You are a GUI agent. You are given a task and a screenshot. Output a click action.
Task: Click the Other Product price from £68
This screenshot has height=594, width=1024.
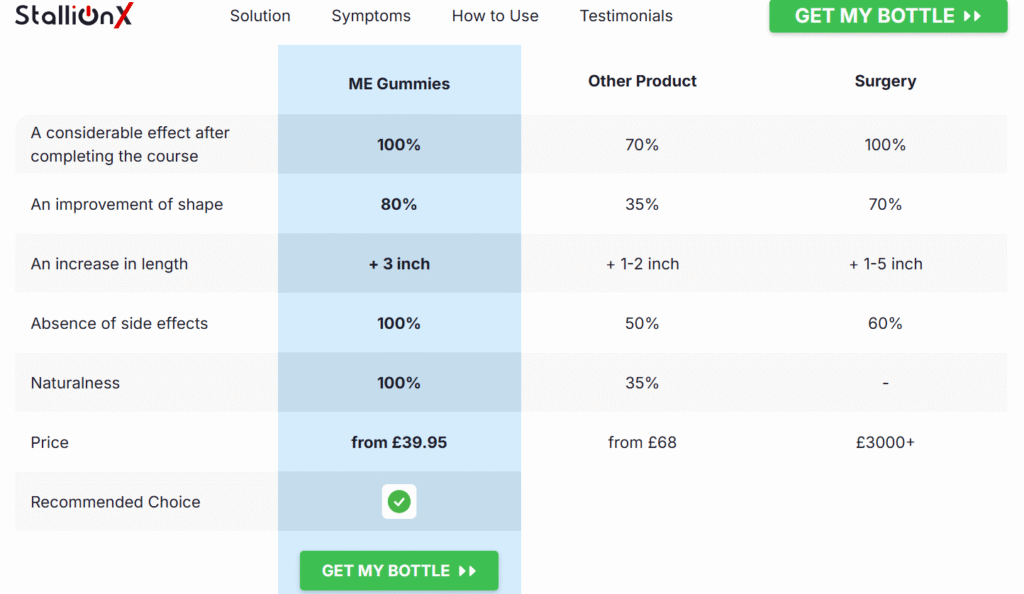pos(642,442)
